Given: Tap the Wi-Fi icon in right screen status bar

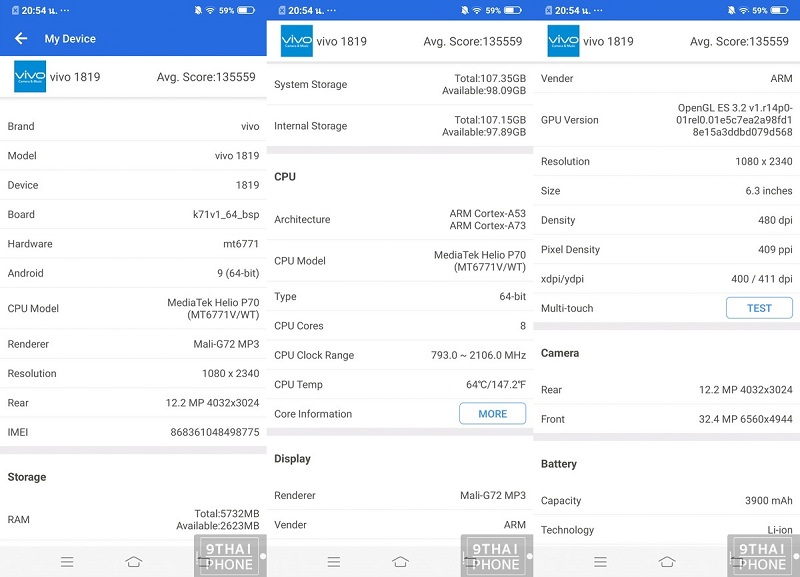Looking at the screenshot, I should (743, 10).
